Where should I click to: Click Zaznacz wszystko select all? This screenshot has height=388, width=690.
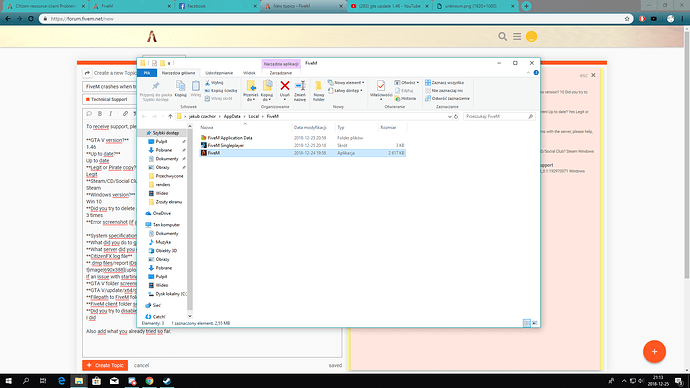pos(444,83)
